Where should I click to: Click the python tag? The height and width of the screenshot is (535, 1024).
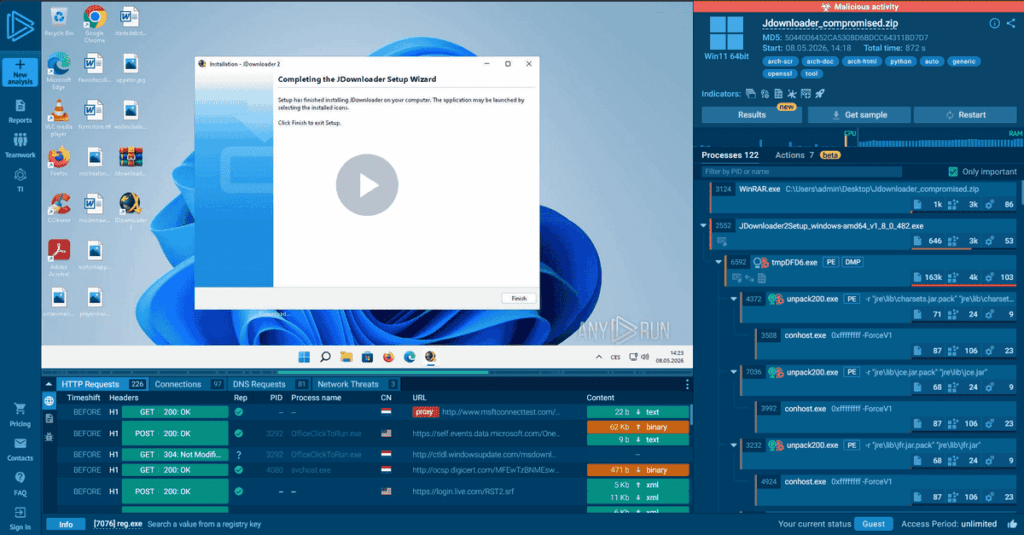click(x=901, y=61)
